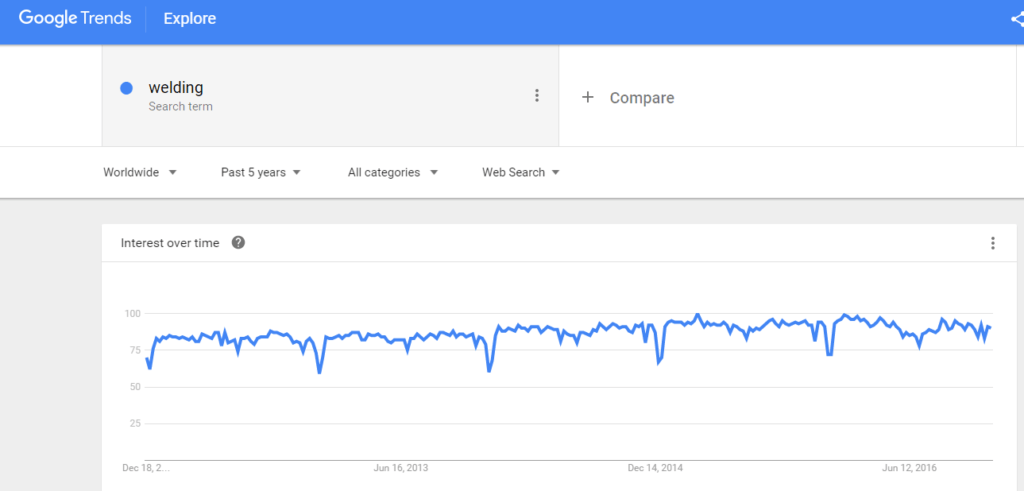Screen dimensions: 1024x491
Task: Click the Google Trends logo
Action: pos(75,18)
